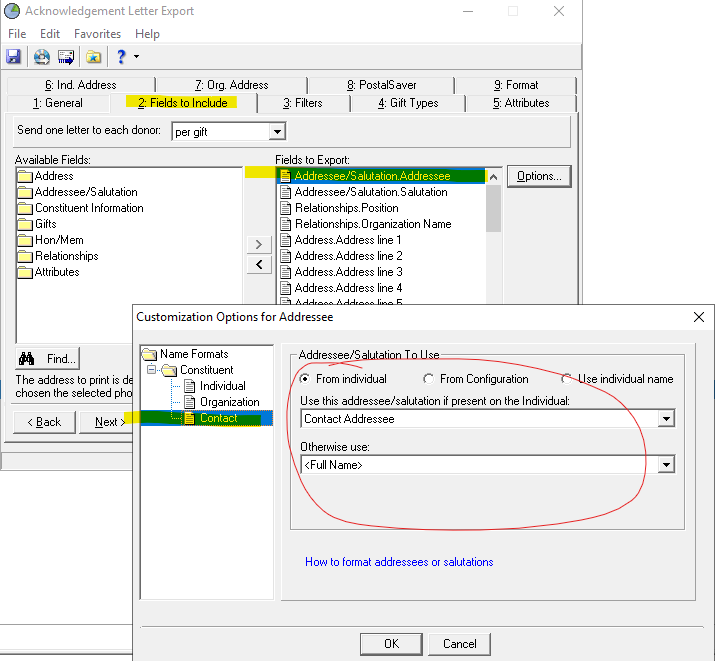Click the Next > button
The image size is (715, 661).
coord(106,422)
